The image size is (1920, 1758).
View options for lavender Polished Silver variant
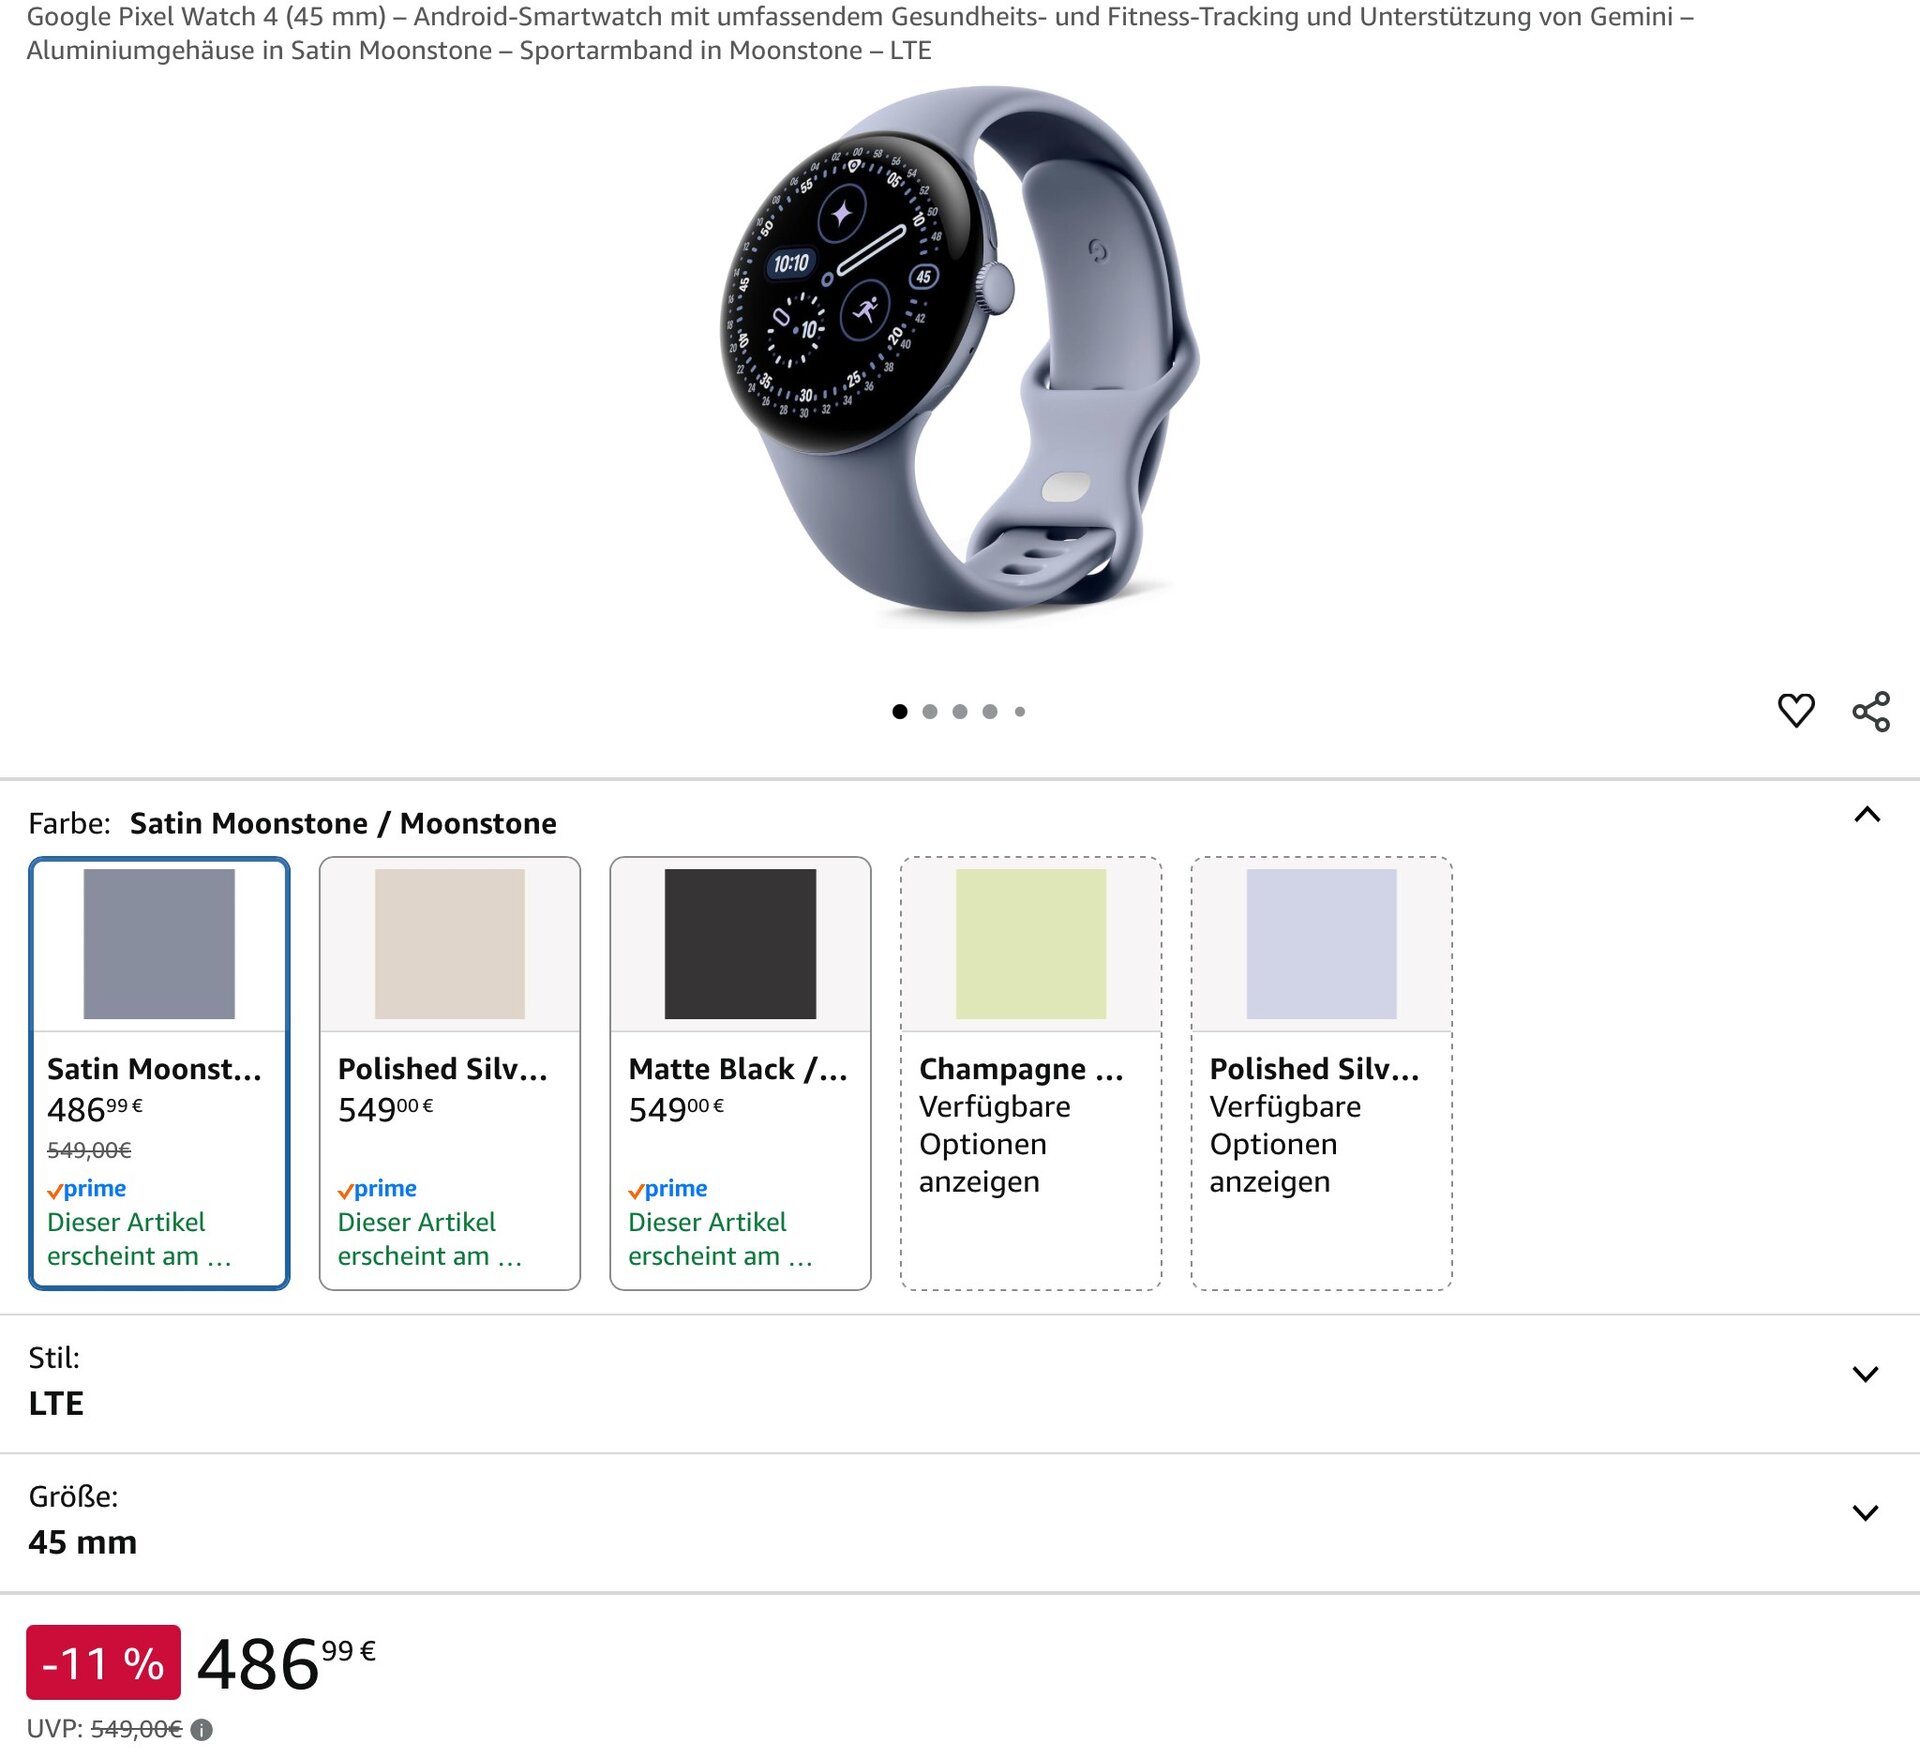pos(1321,1072)
